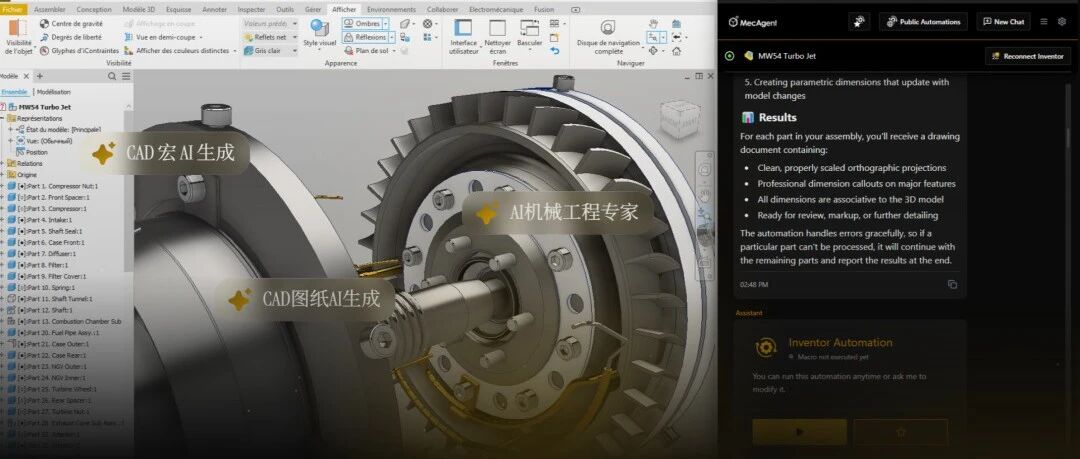This screenshot has height=459, width=1080.
Task: Select the Pan hand tool in Naviguer
Action: tap(653, 24)
